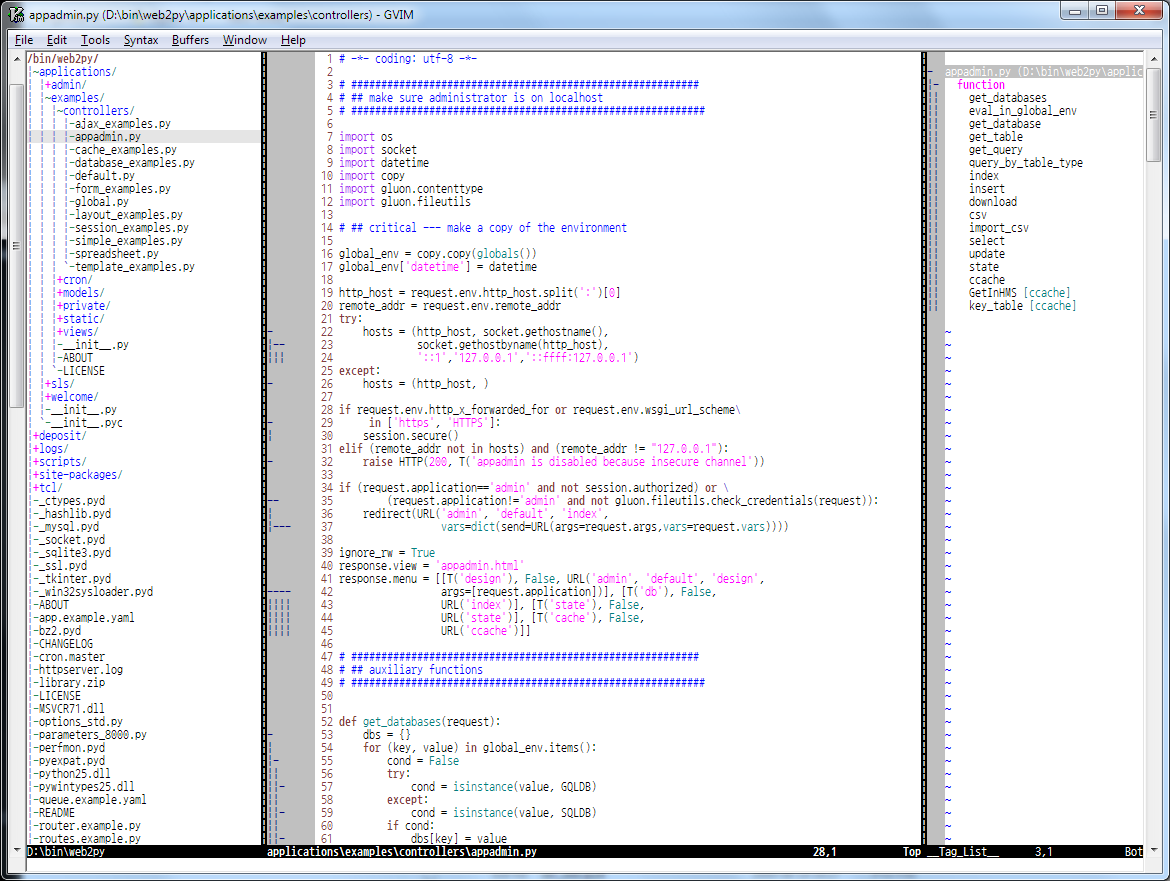
Task: Click the 'ignore_rw = True' code line
Action: (387, 553)
